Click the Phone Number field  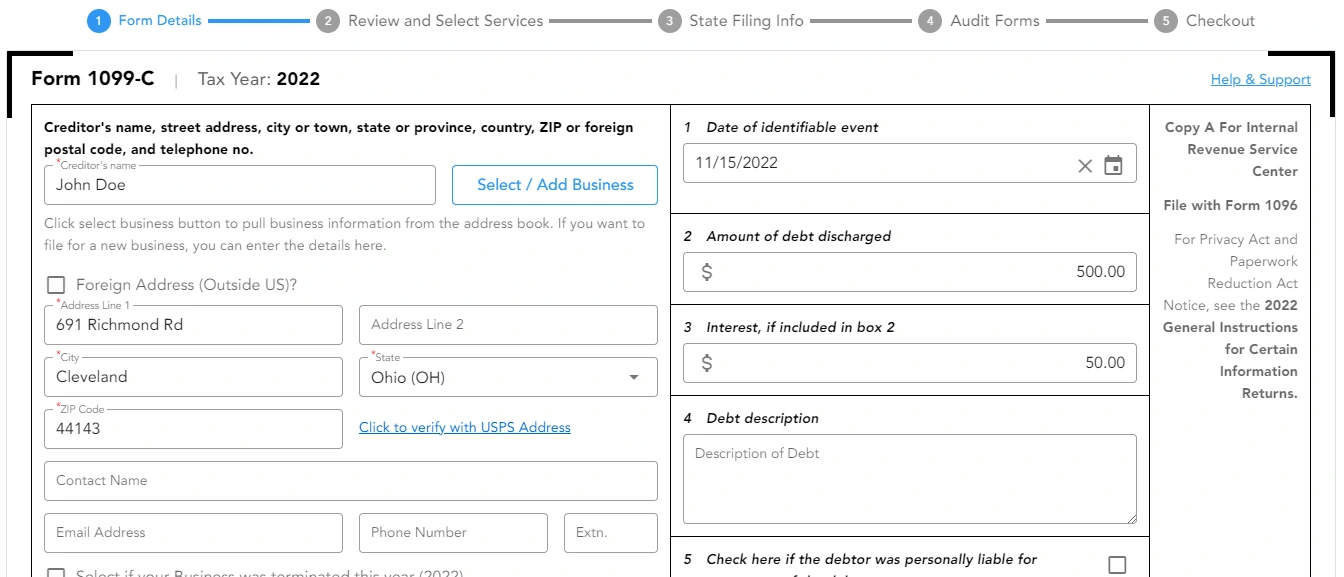tap(453, 533)
